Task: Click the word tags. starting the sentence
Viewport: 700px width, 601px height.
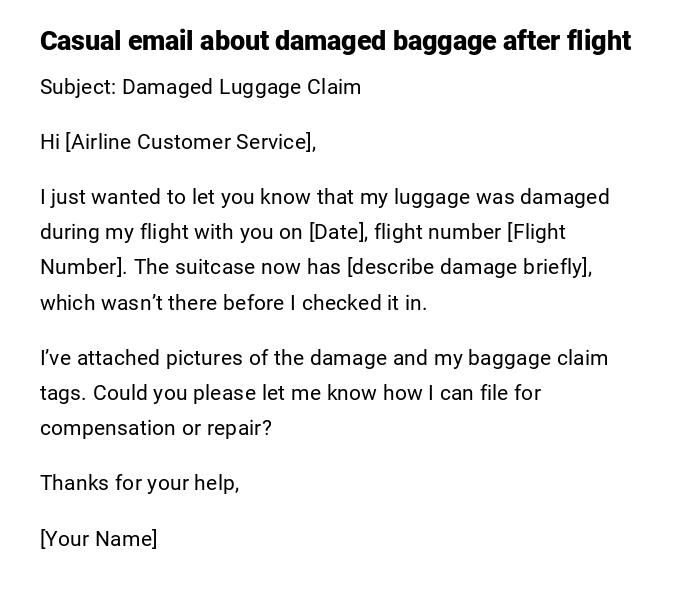Action: tap(63, 393)
